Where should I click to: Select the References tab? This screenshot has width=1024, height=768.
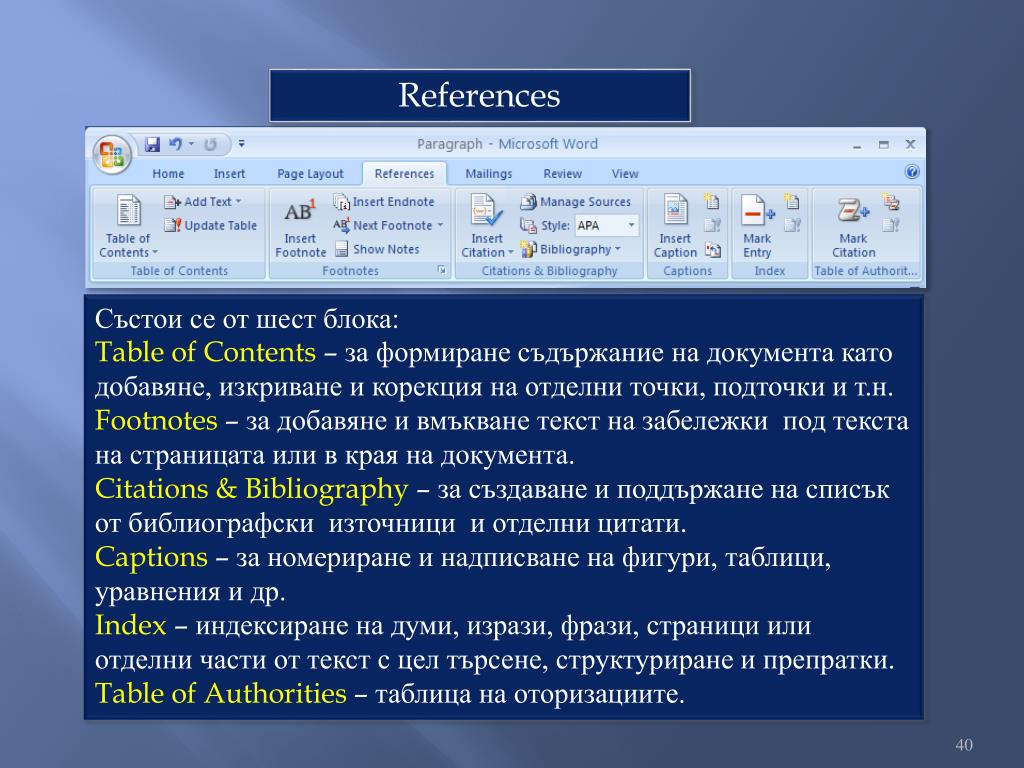point(404,174)
